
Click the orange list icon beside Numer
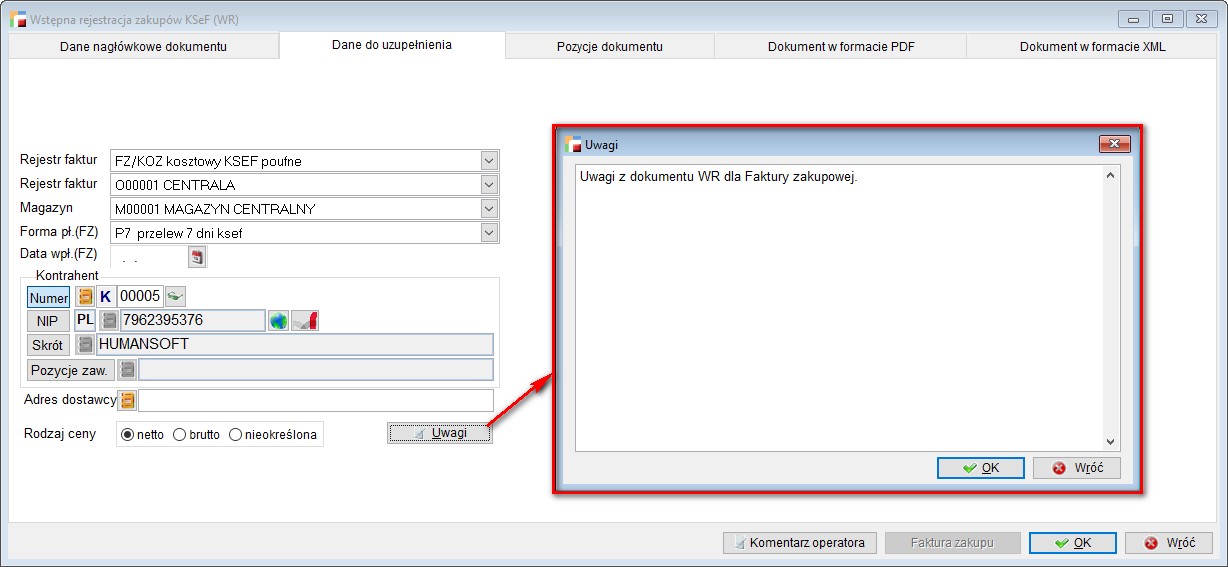click(x=85, y=297)
